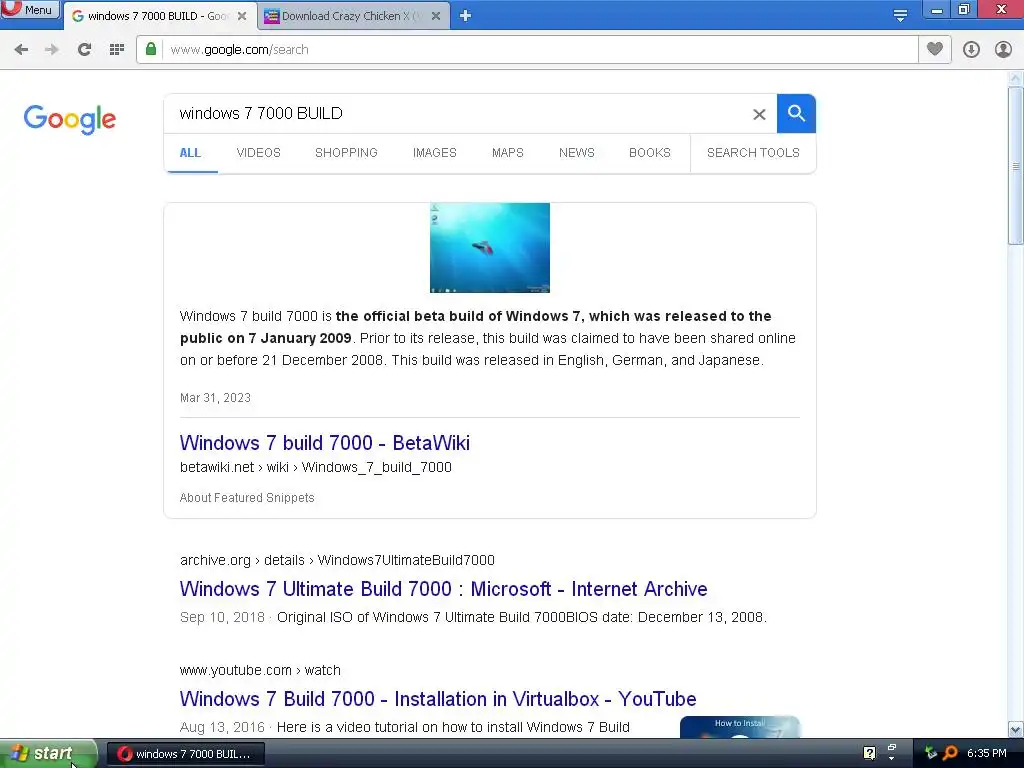Click the Google logo
This screenshot has width=1024, height=768.
70,119
